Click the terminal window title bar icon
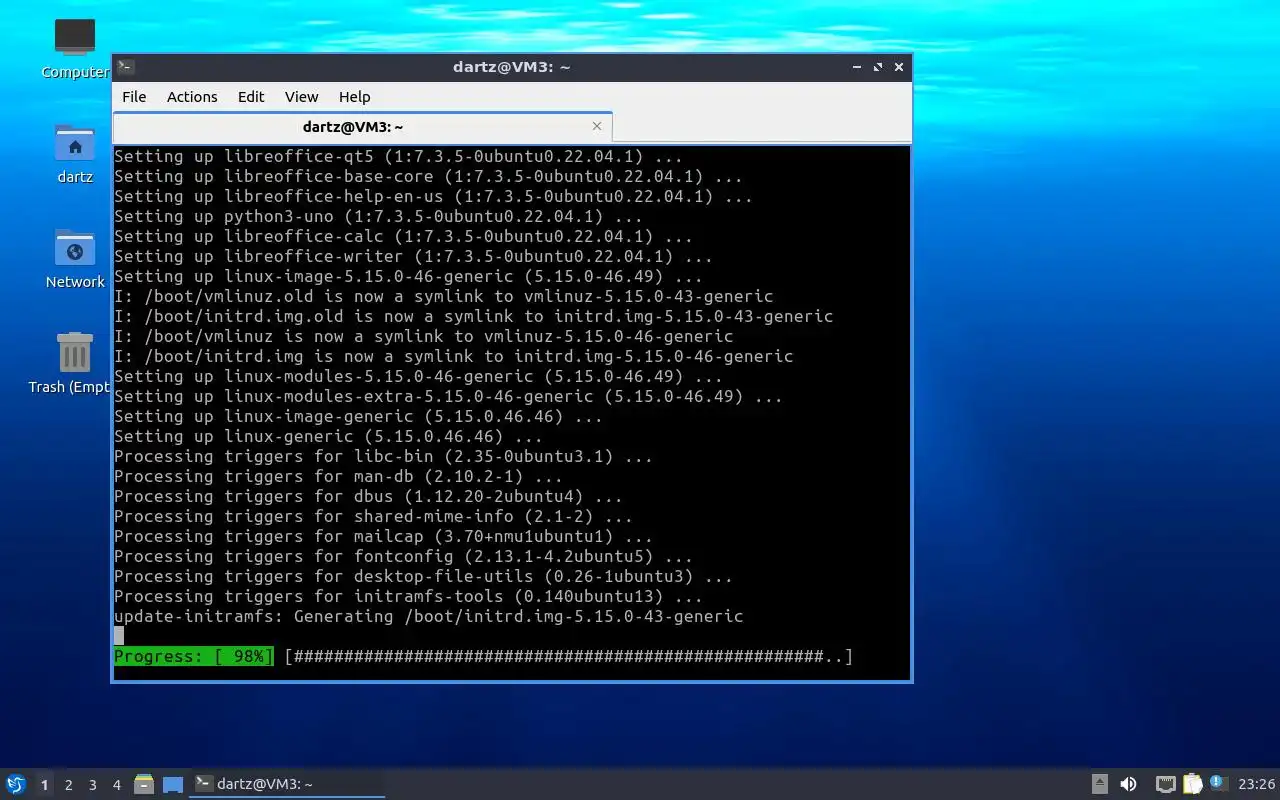1280x800 pixels. tap(126, 67)
